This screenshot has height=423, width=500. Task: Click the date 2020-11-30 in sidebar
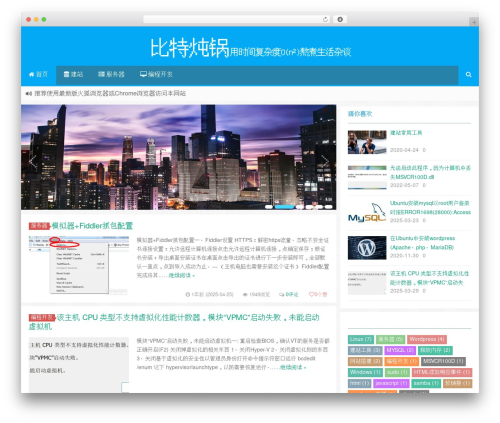pyautogui.click(x=404, y=256)
